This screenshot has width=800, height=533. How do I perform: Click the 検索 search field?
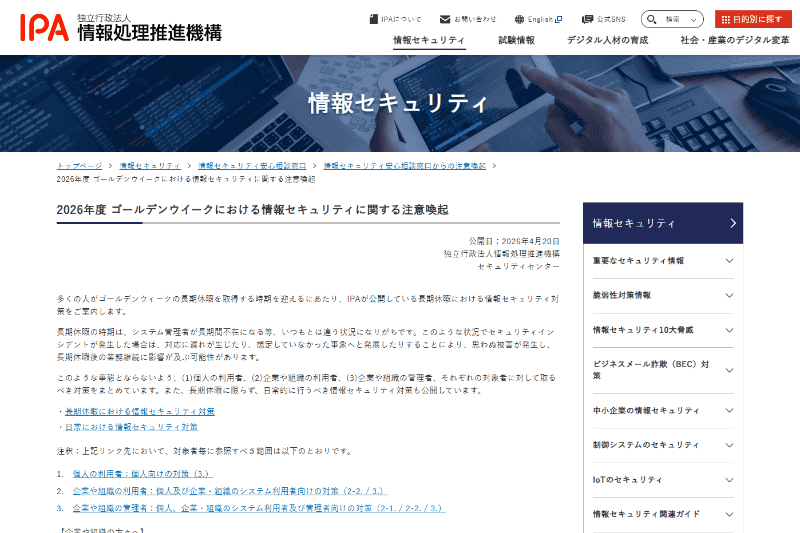tap(672, 19)
